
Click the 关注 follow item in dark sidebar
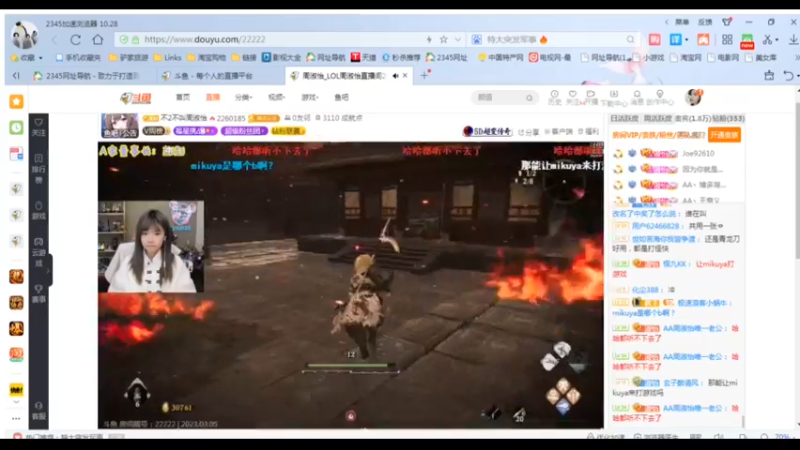tap(39, 128)
